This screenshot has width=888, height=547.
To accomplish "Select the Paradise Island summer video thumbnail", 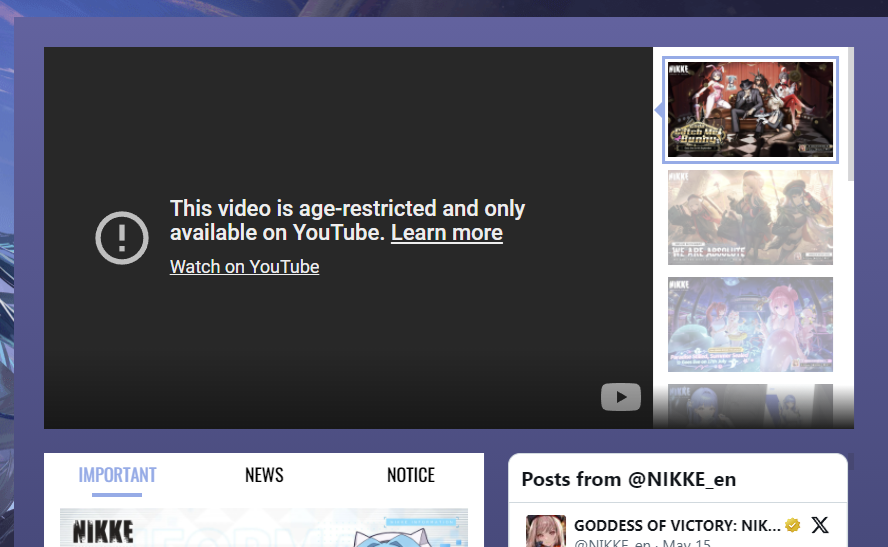I will pyautogui.click(x=750, y=324).
